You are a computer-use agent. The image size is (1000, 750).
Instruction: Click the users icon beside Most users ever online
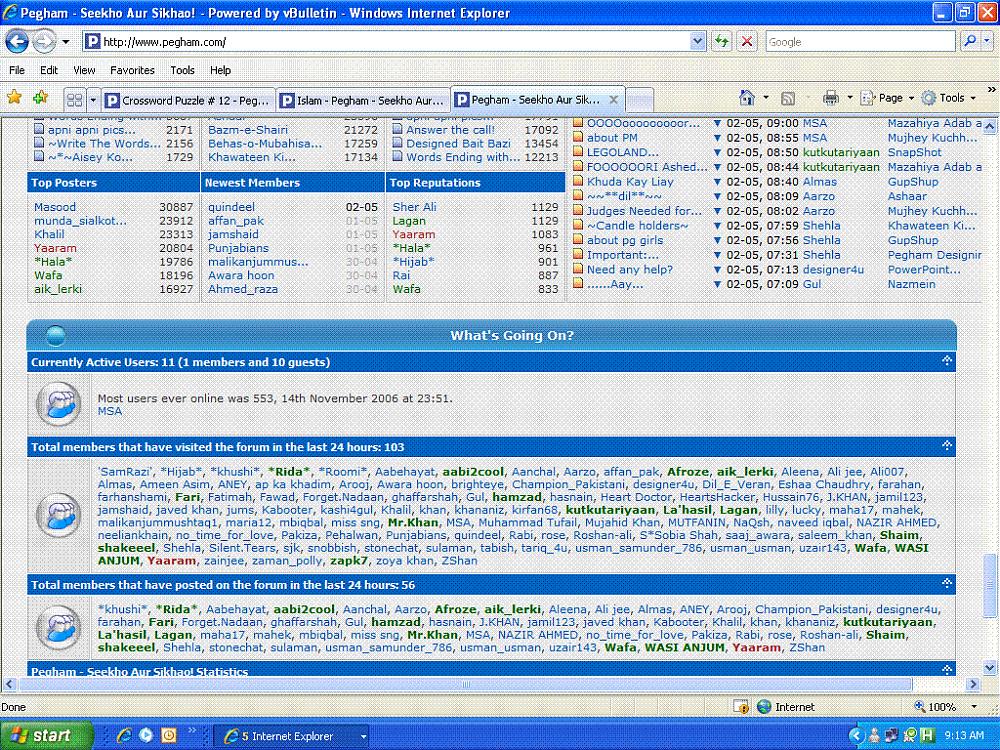[58, 404]
